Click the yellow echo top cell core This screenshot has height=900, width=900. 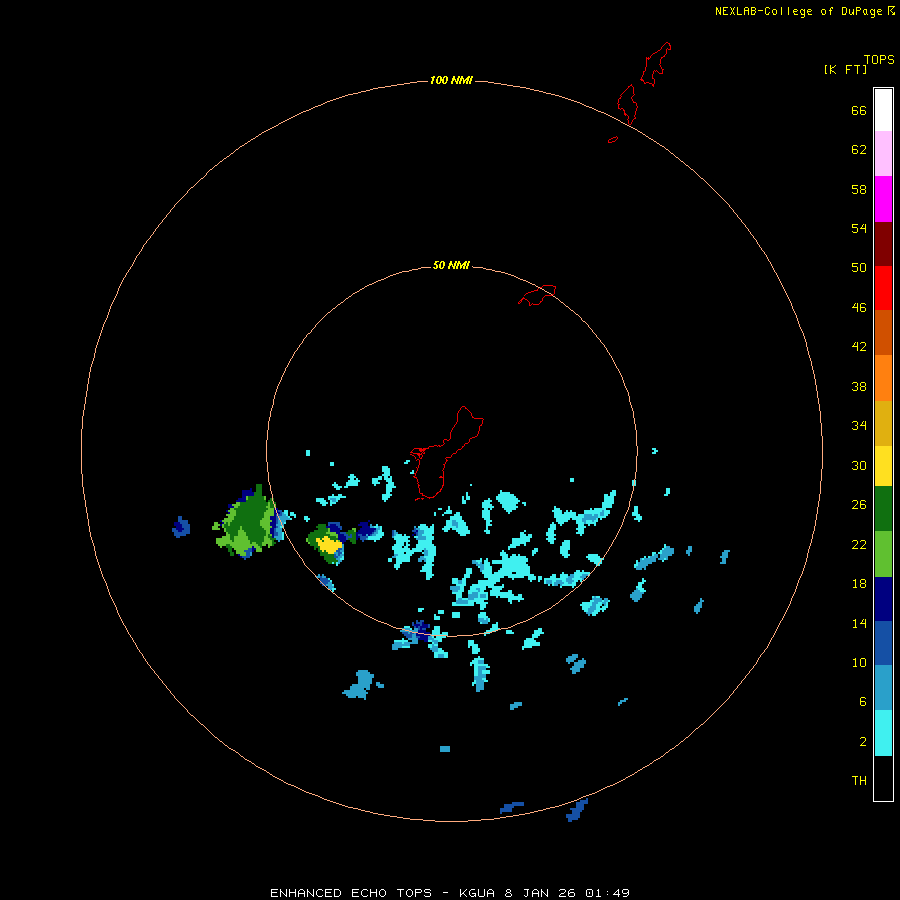[x=328, y=544]
